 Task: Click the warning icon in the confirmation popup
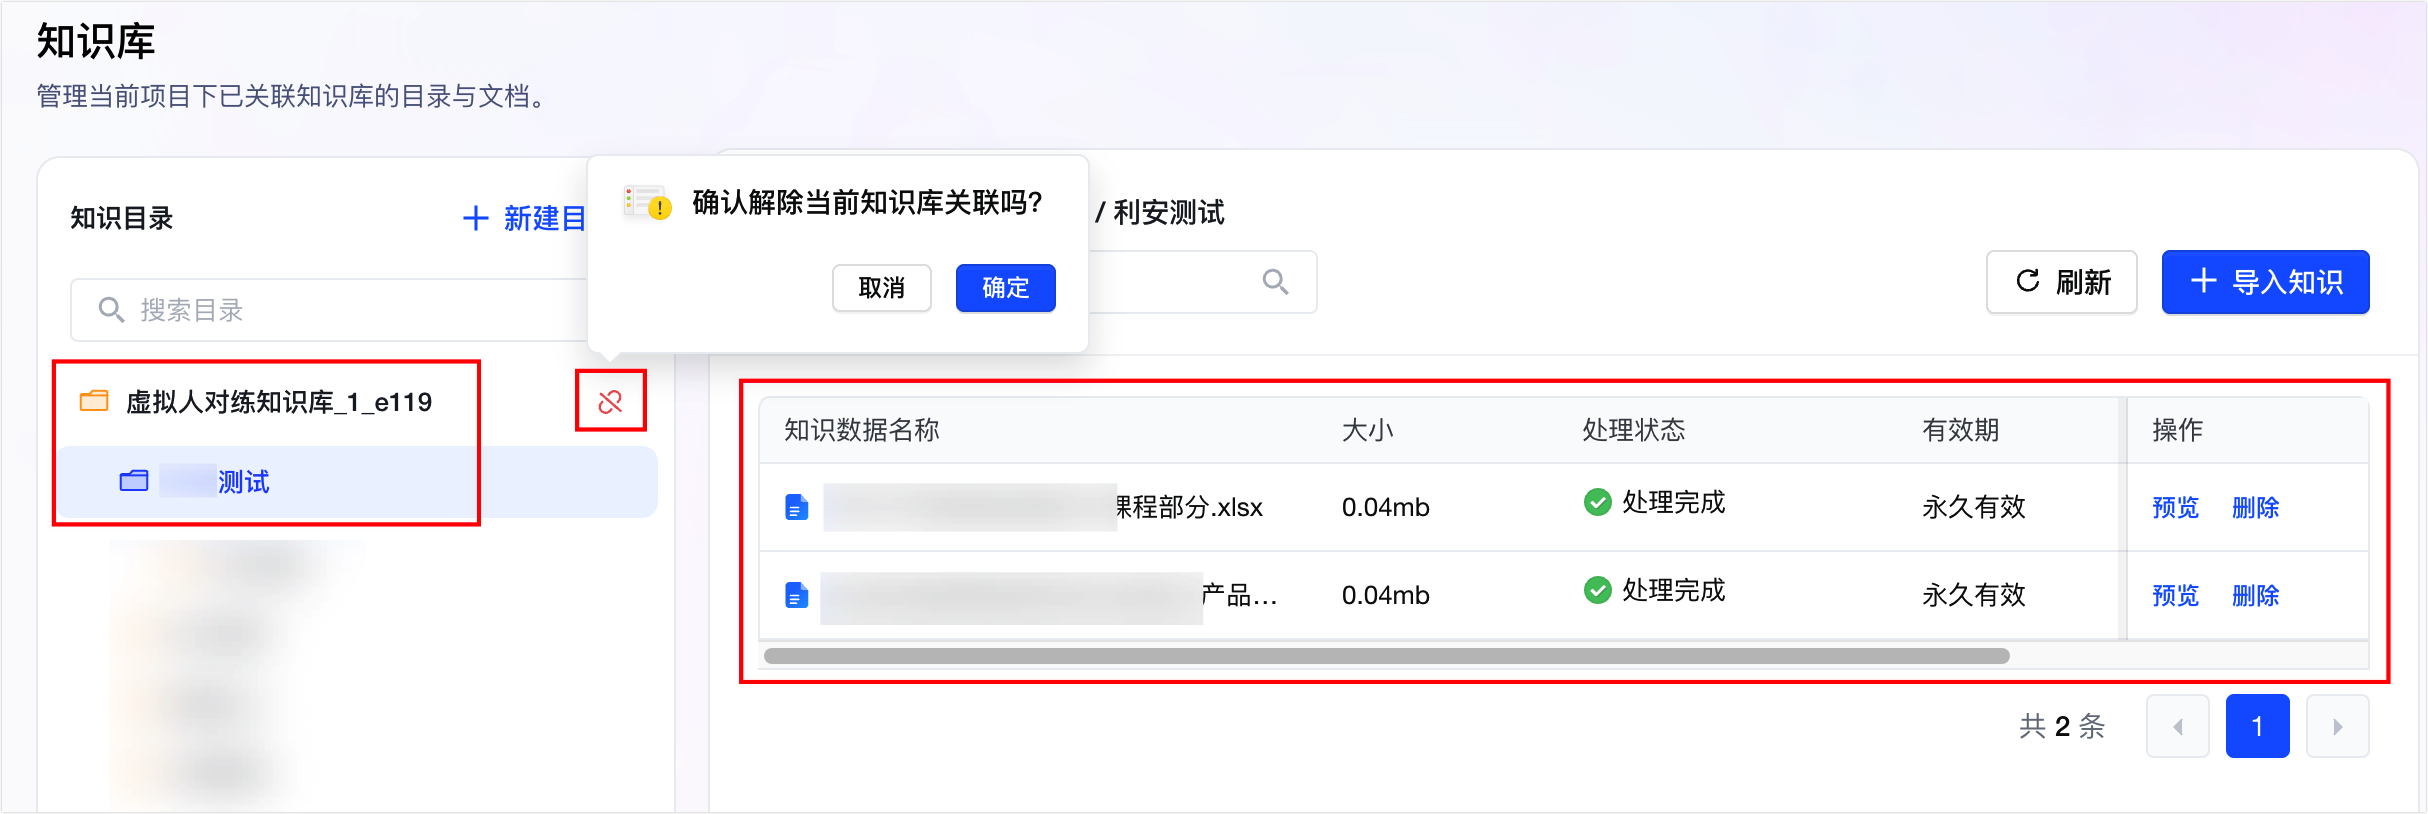[x=647, y=202]
